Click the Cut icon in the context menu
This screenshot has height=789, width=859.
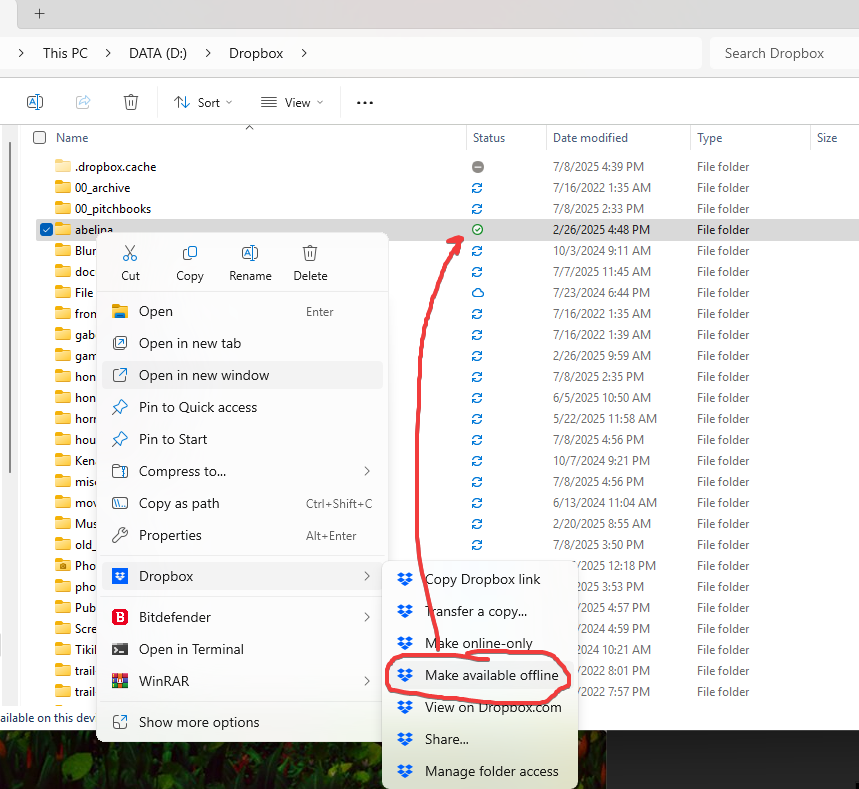coord(130,253)
